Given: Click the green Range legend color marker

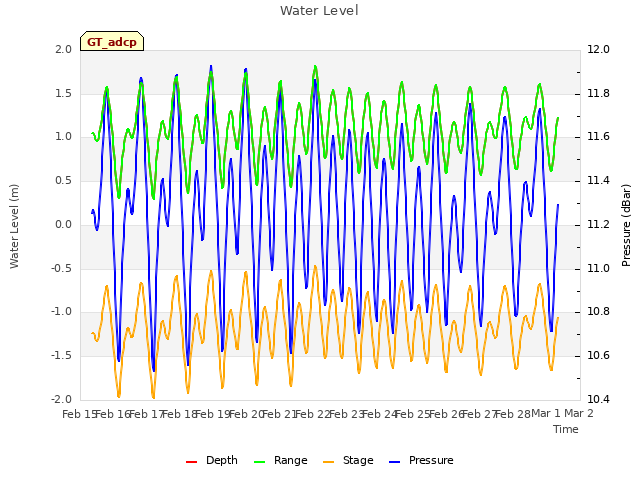Looking at the screenshot, I should click(259, 462).
